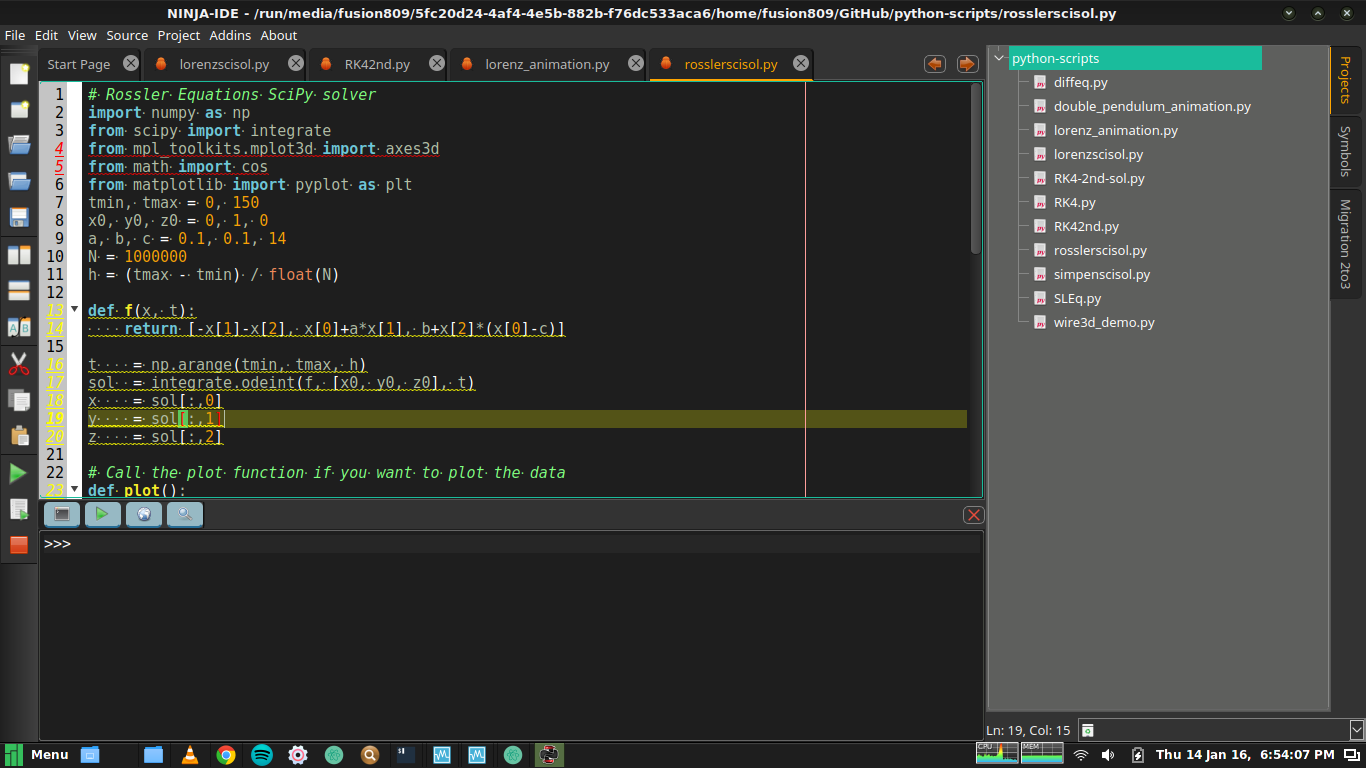Stop execution with the red square icon
The height and width of the screenshot is (768, 1366).
pyautogui.click(x=19, y=545)
